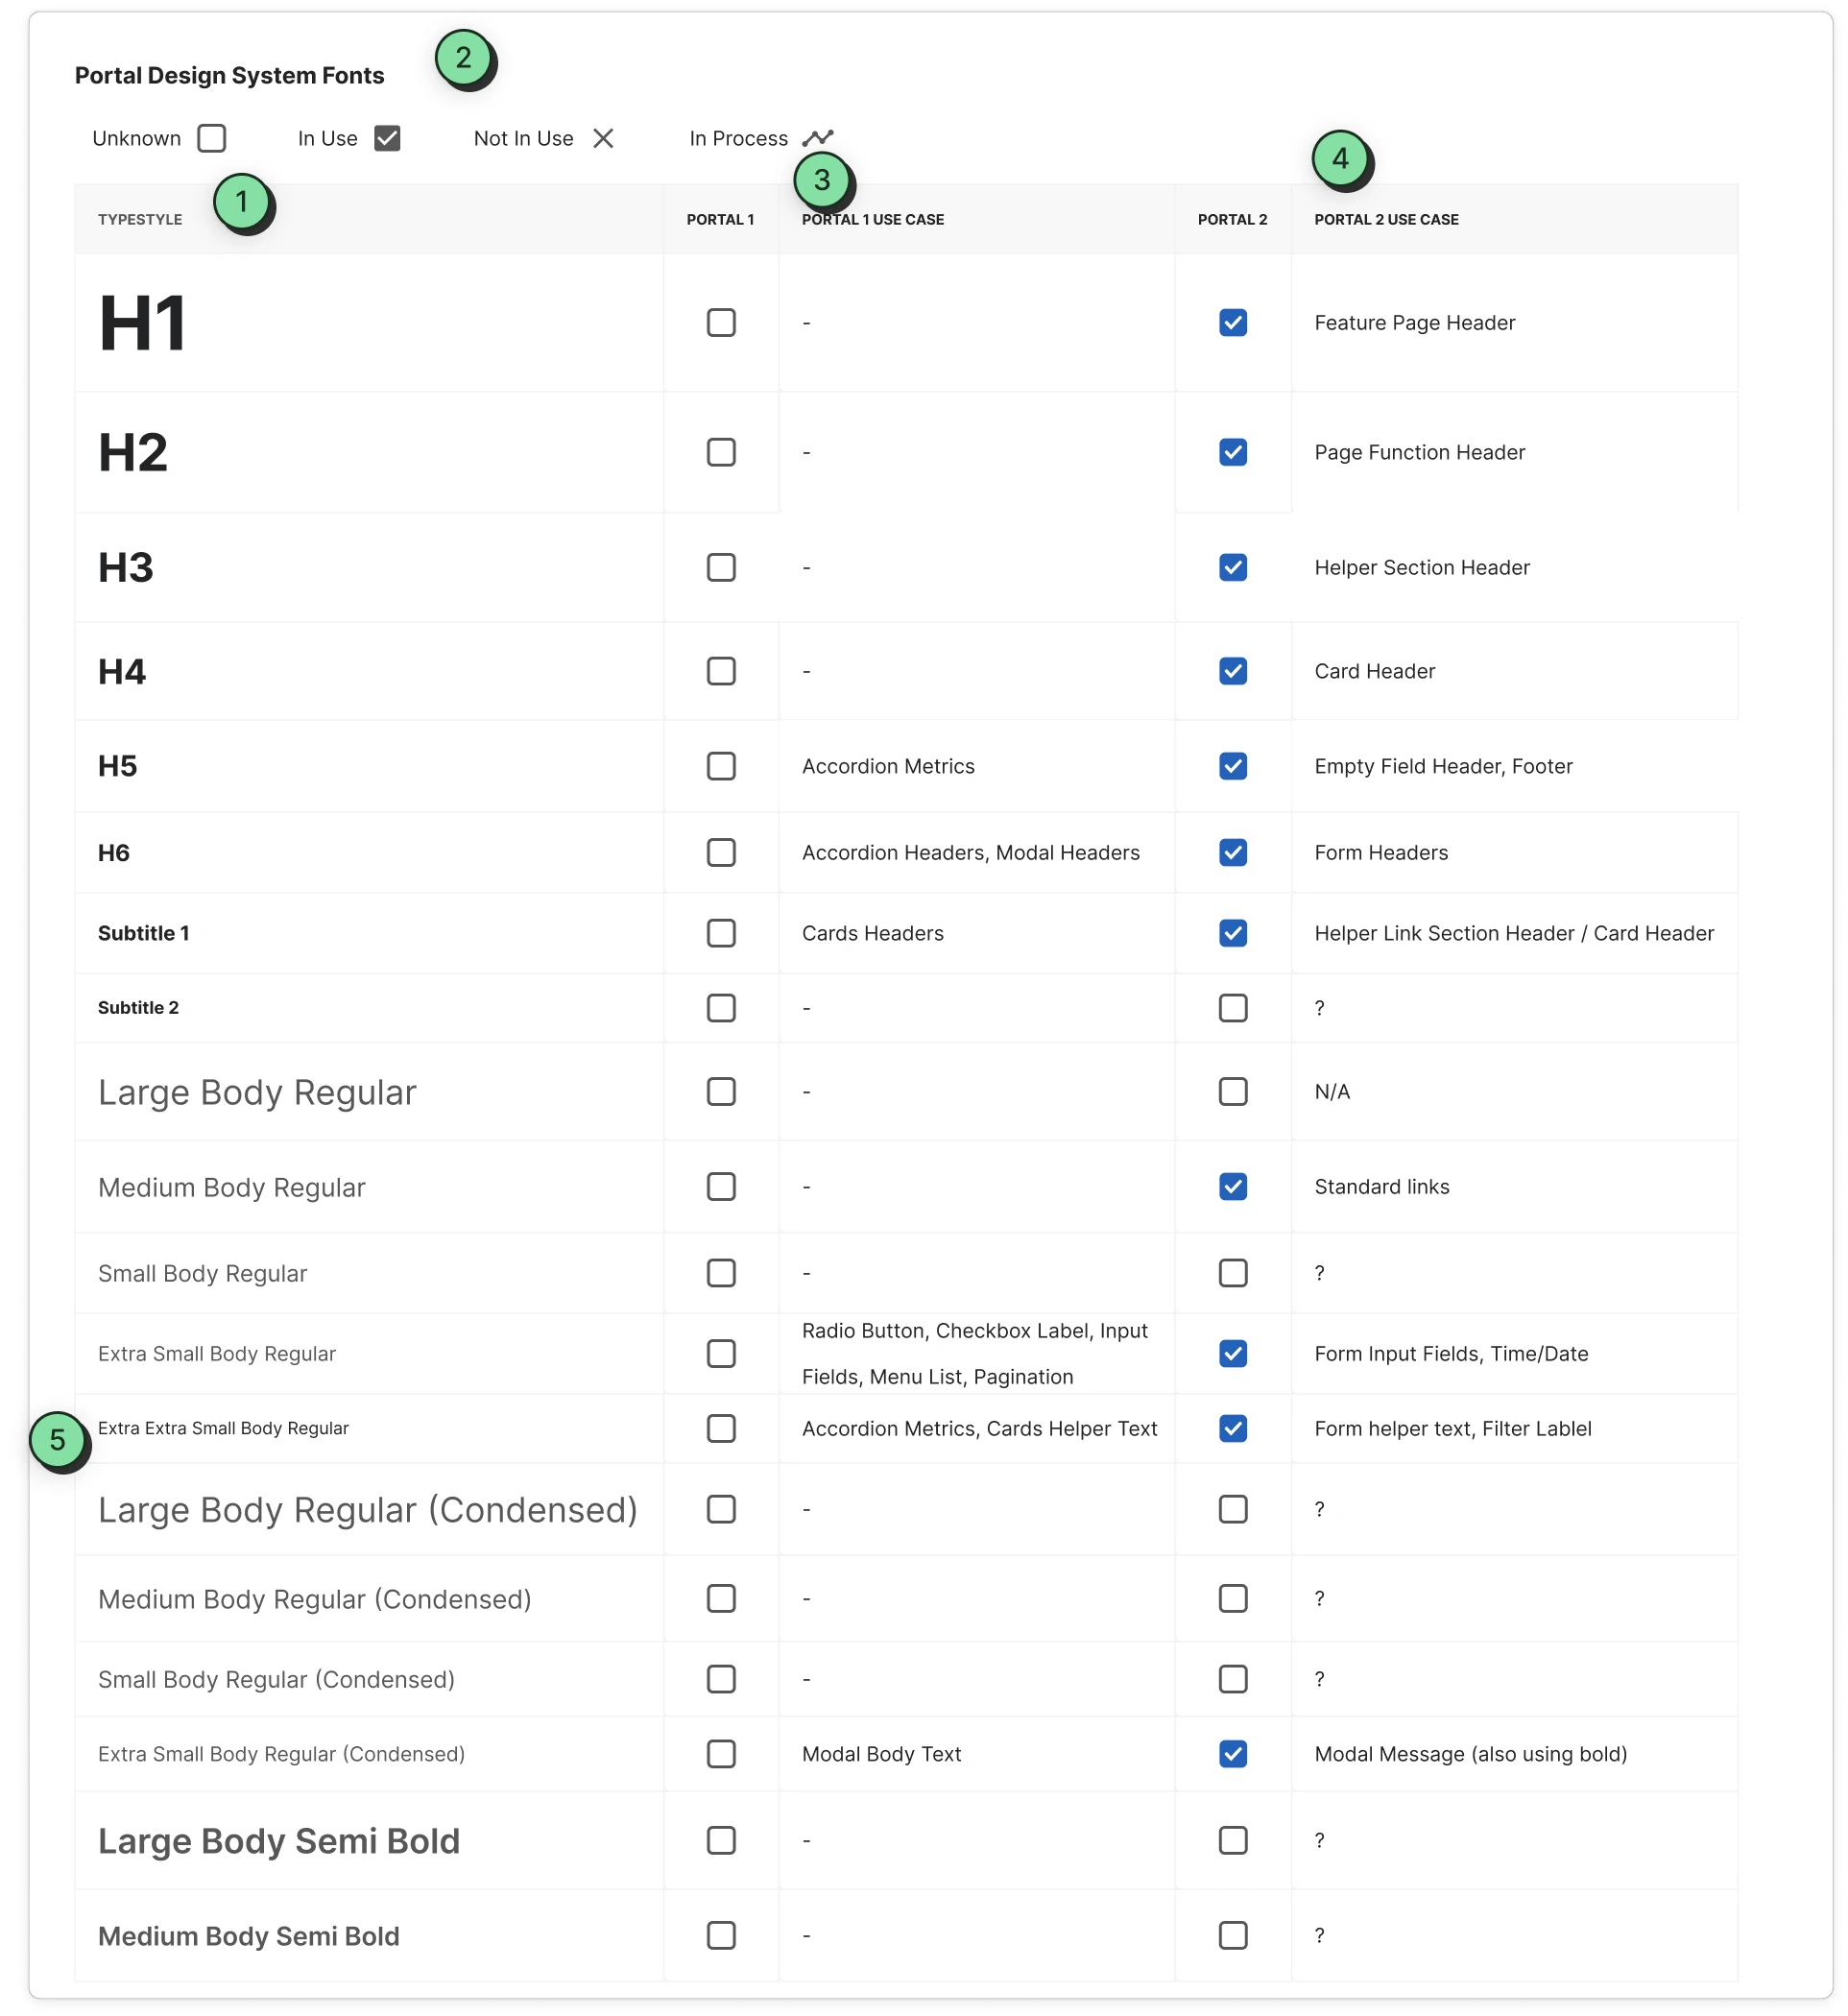Check Portal 1 box for H6

click(721, 852)
